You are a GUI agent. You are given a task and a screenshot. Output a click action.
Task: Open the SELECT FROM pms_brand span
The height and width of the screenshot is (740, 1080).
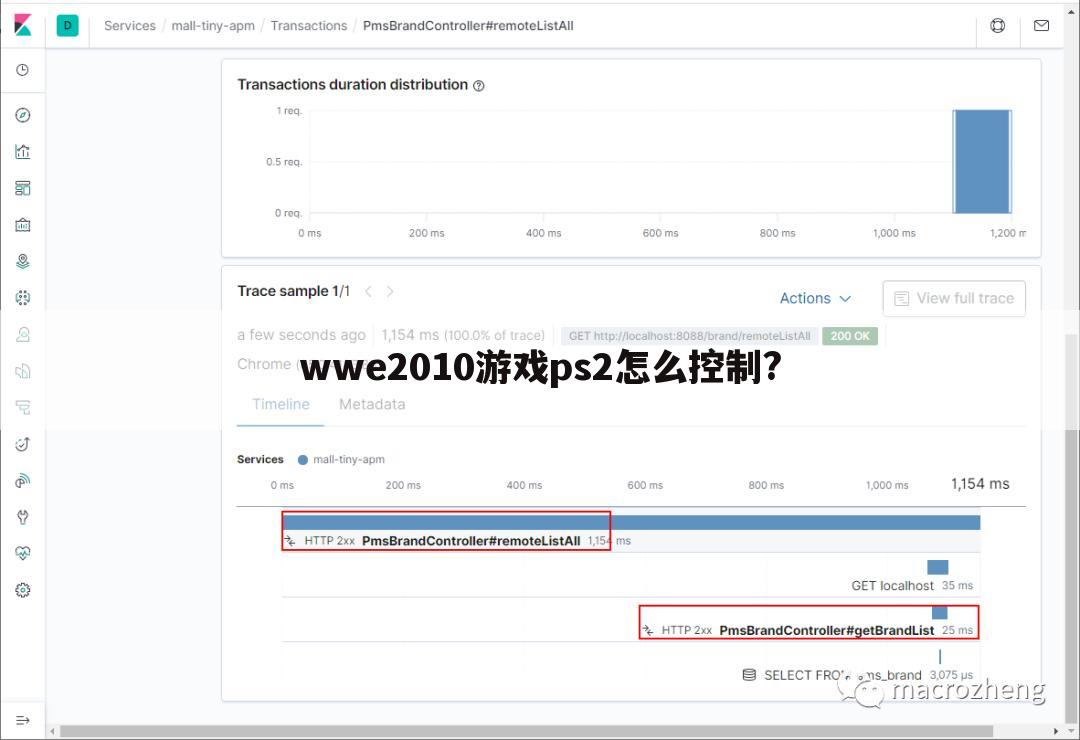858,667
